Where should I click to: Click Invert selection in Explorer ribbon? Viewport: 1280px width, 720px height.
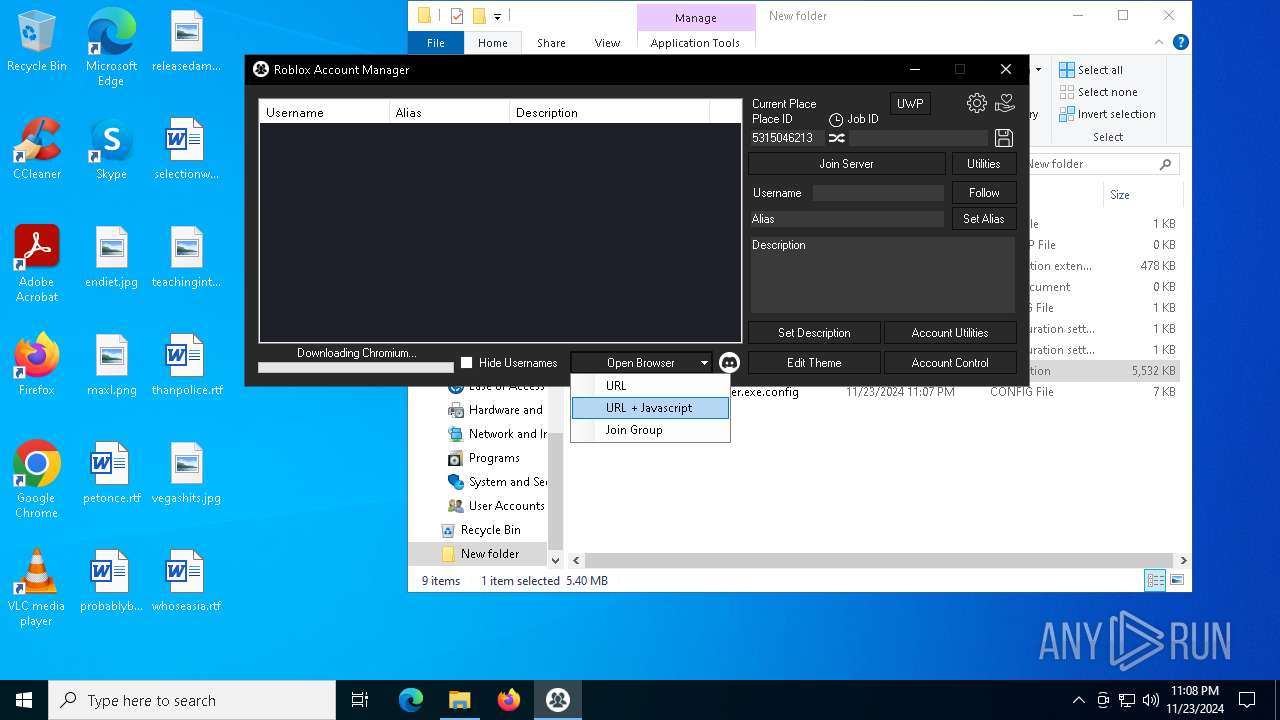pos(1107,114)
